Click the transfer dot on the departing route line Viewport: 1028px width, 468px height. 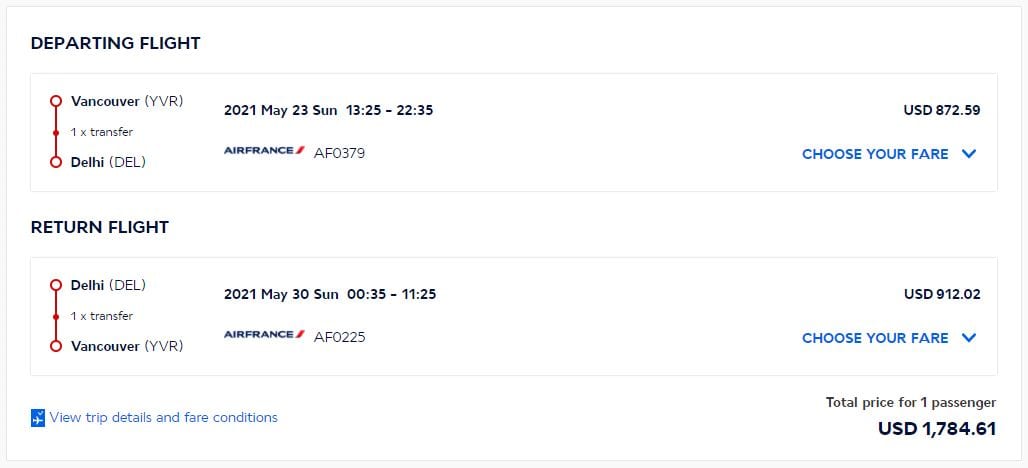coord(56,132)
